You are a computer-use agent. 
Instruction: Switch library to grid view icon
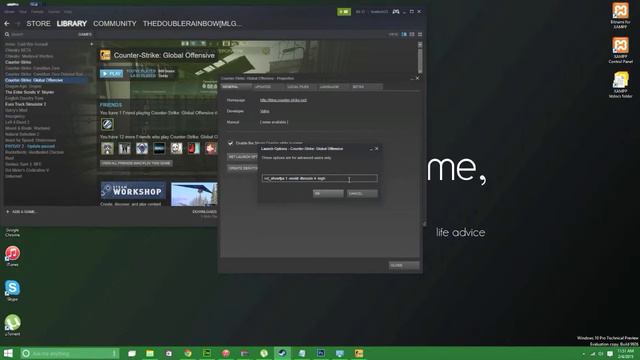click(420, 34)
